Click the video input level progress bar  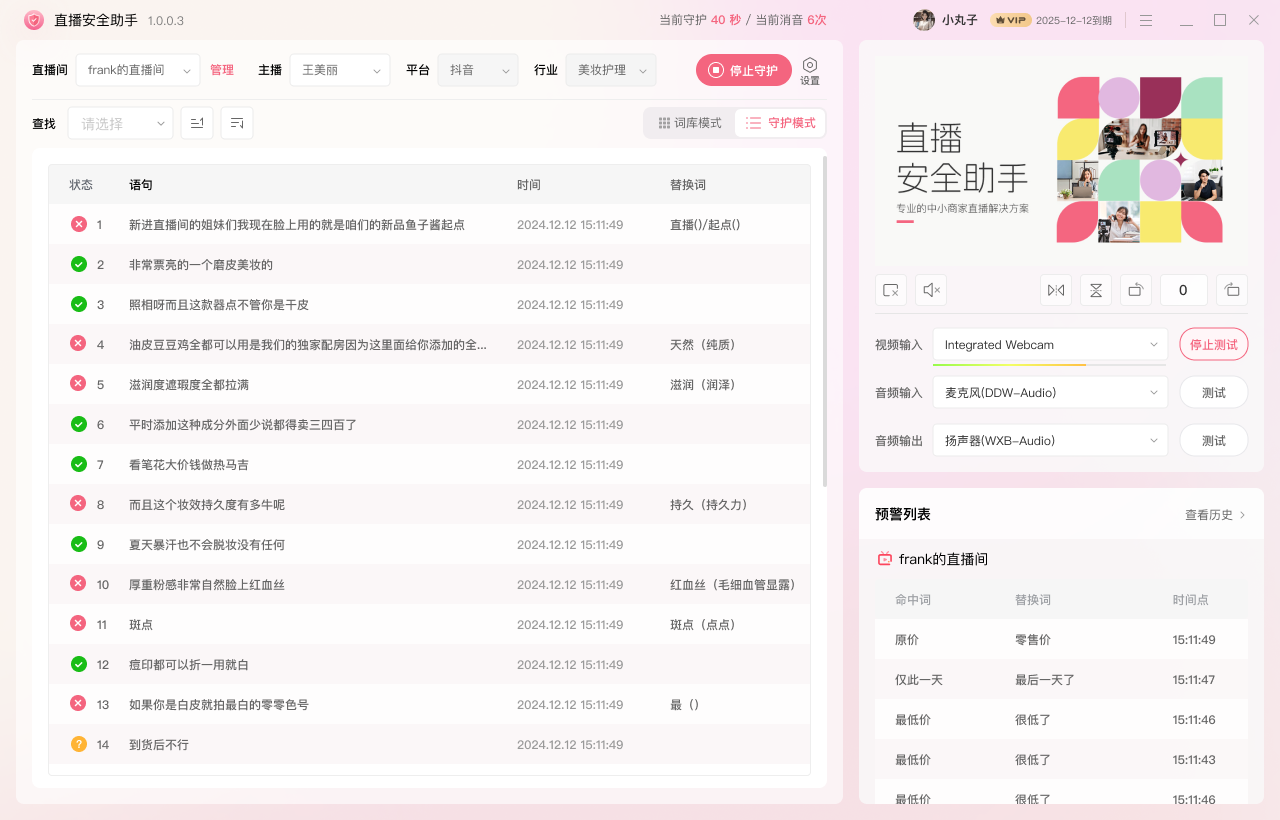pyautogui.click(x=1050, y=364)
